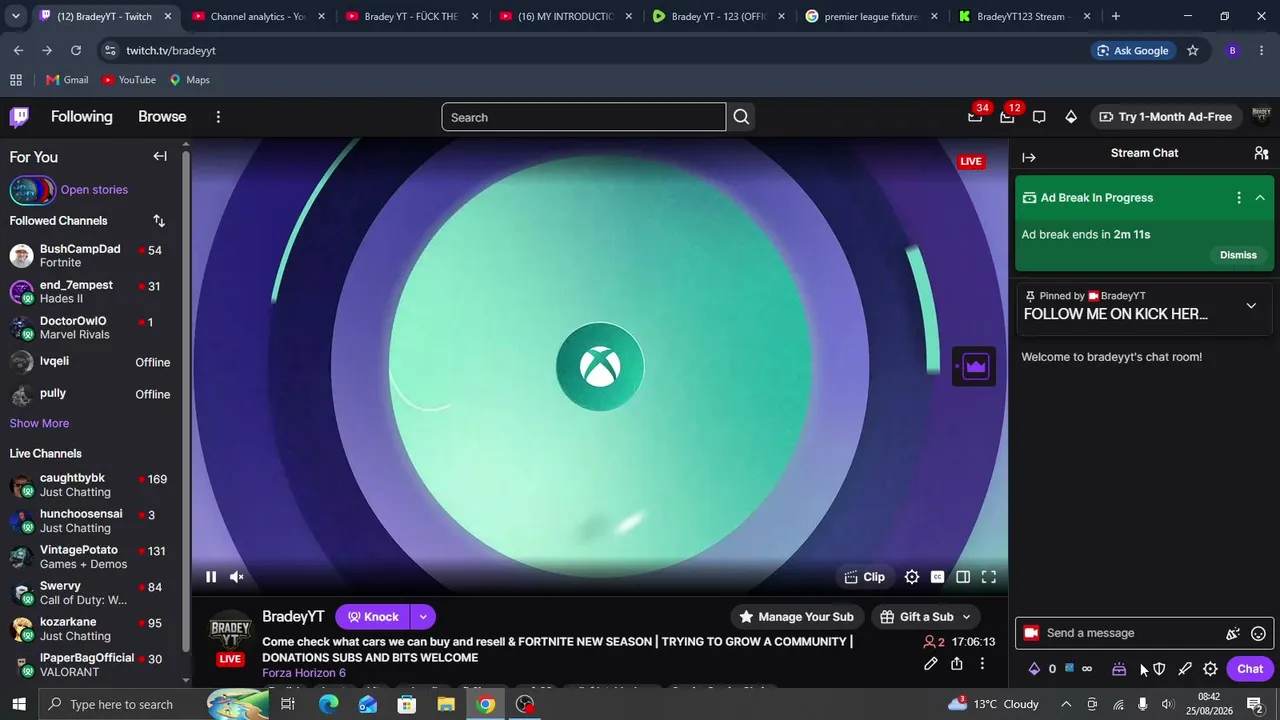
Task: Show hidden Windows tray icons chevron
Action: tap(1066, 705)
